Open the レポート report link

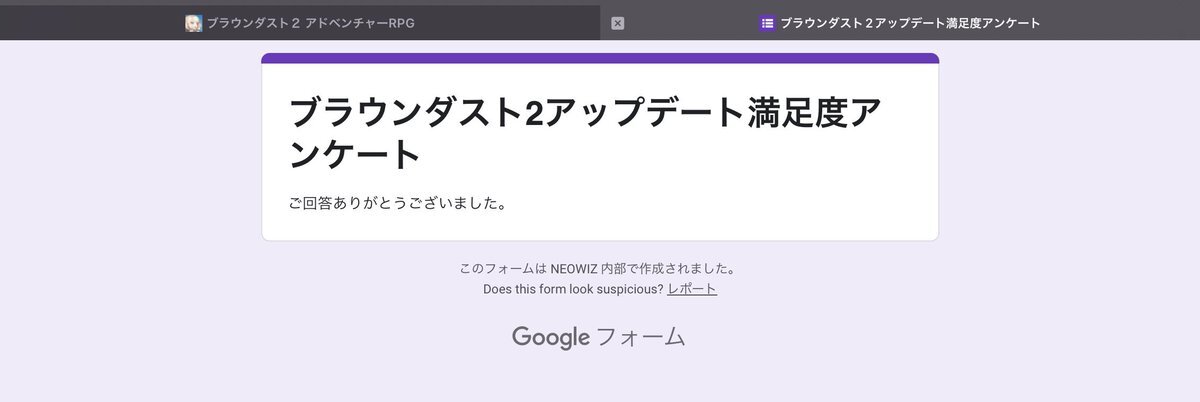coord(692,289)
